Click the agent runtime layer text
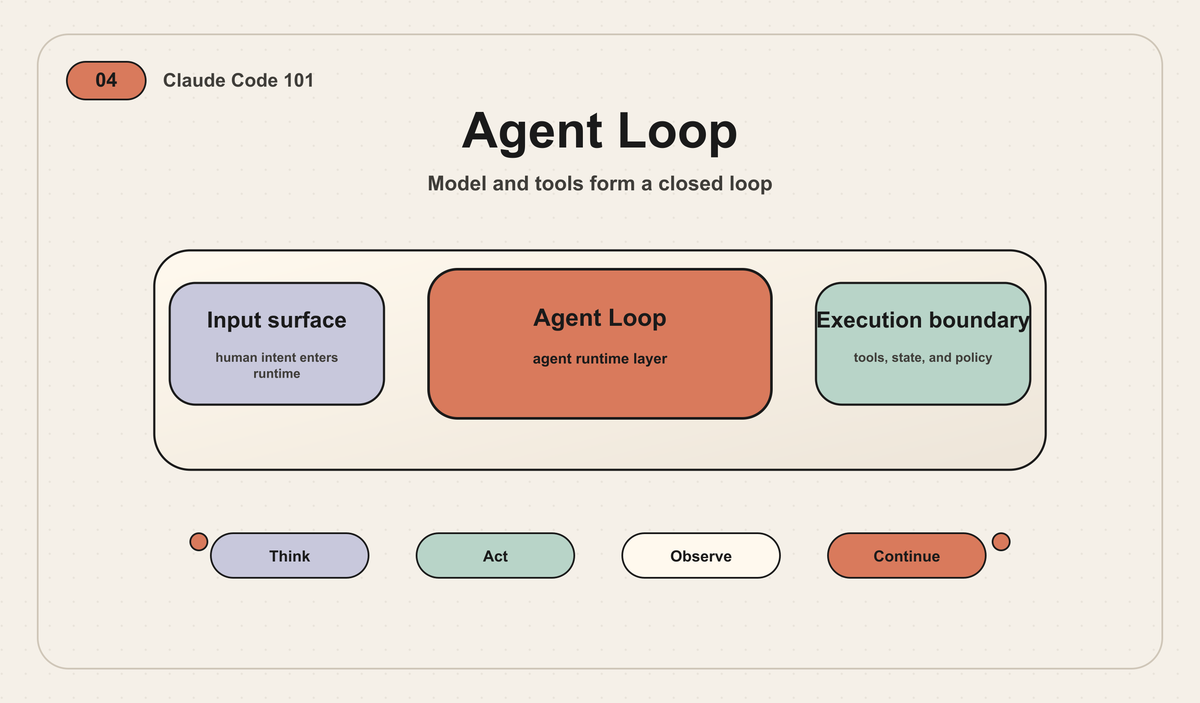Screen dimensions: 1200x703 (x=600, y=358)
